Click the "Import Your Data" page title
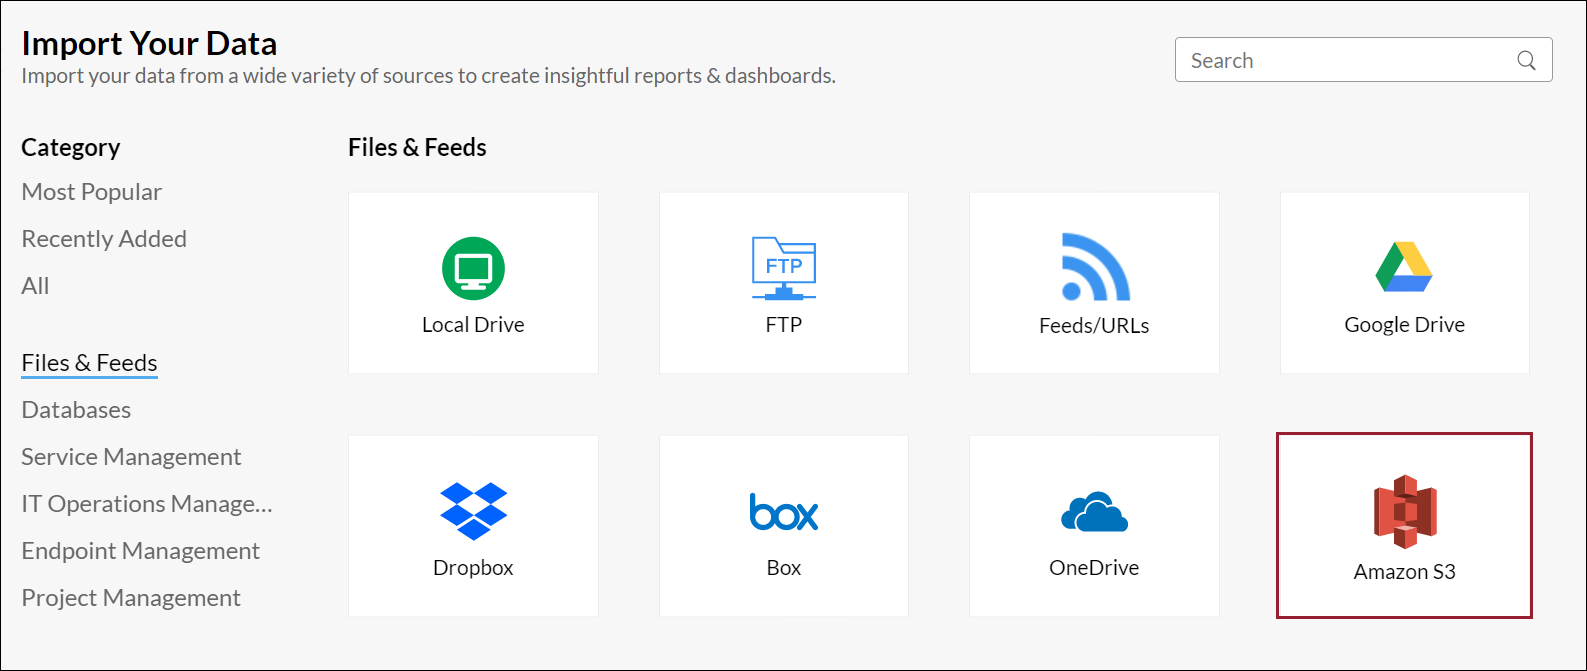 [x=149, y=44]
